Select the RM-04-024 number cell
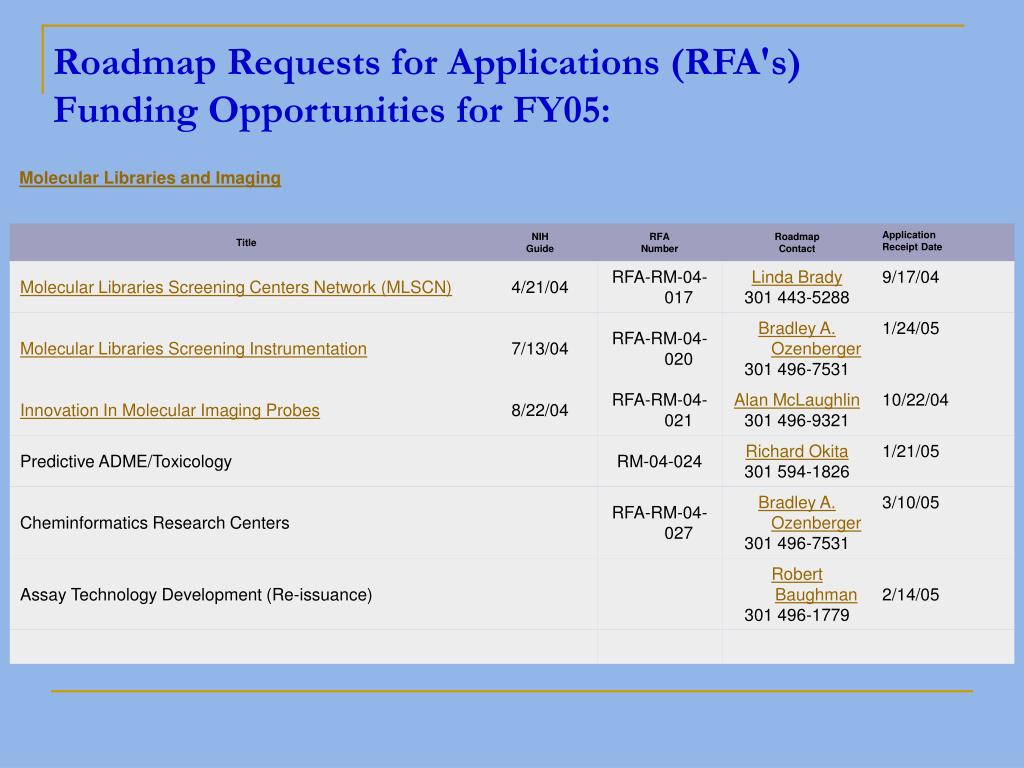Screen dimensions: 1024x768 [660, 462]
